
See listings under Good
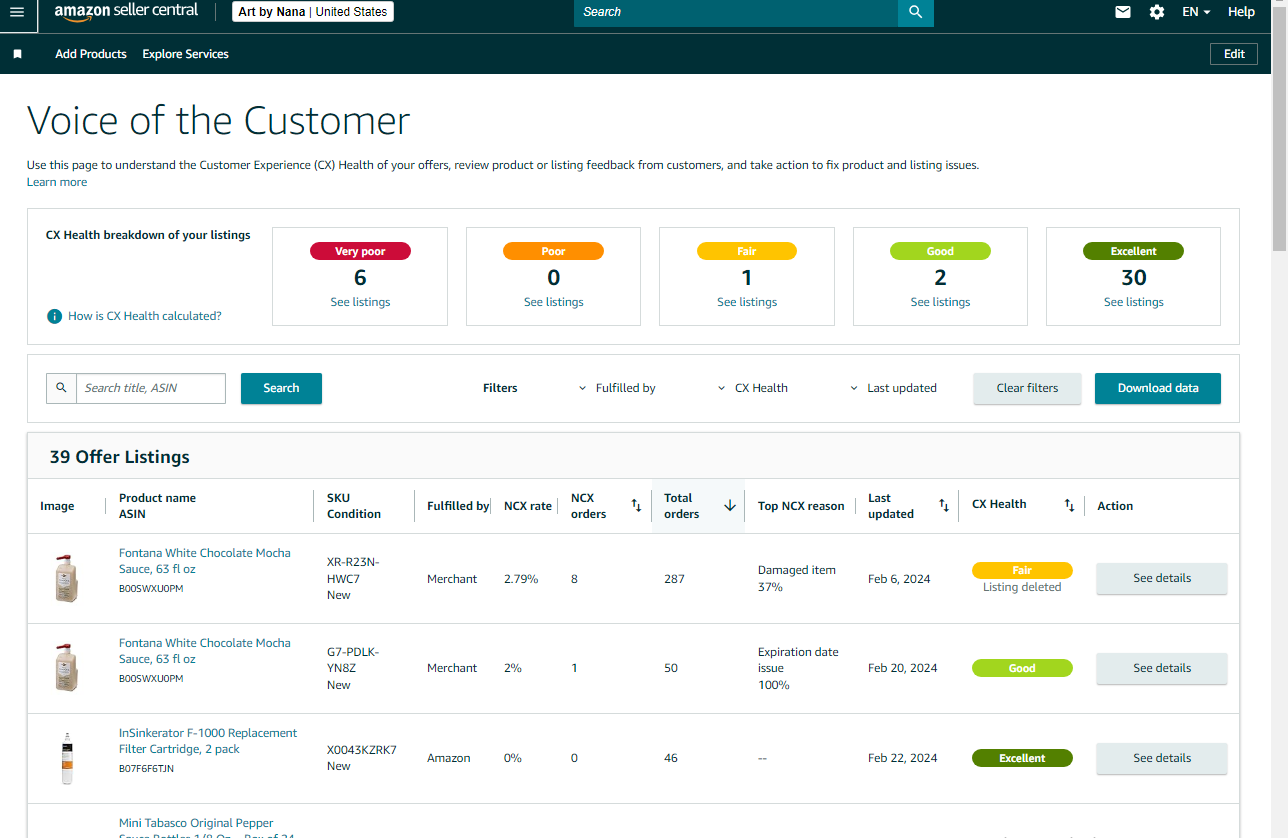[x=940, y=302]
